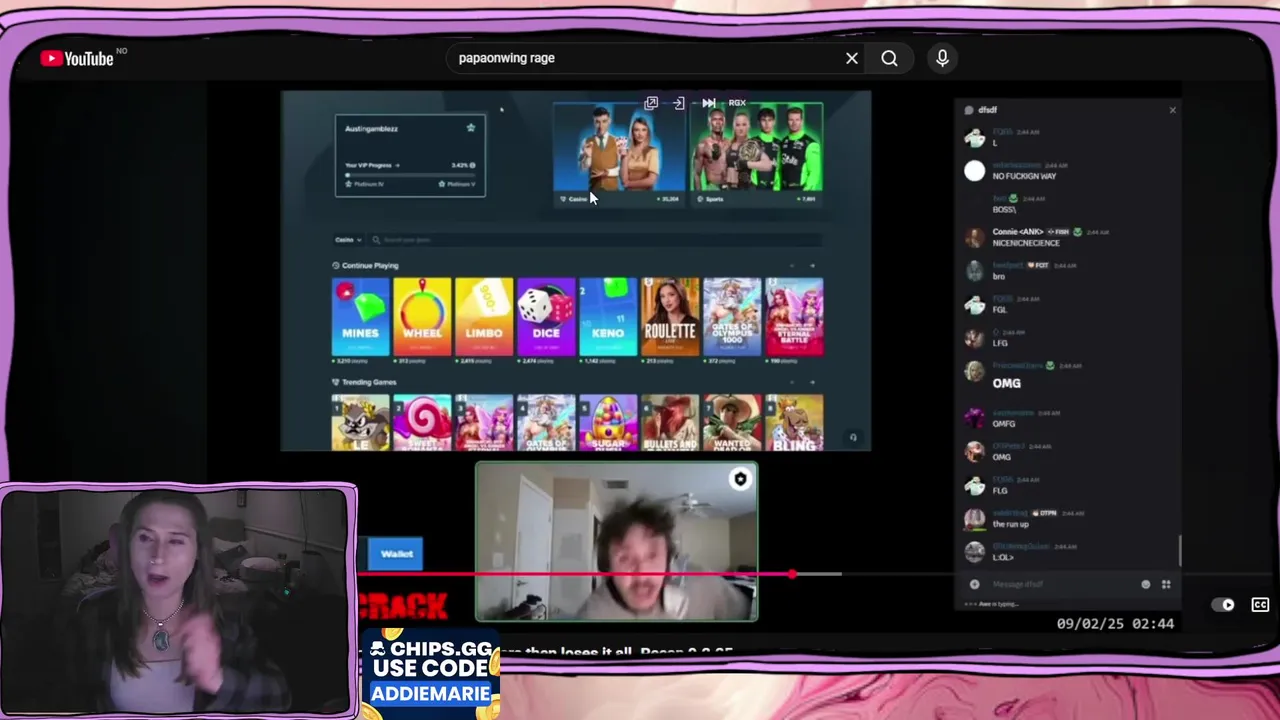Click the white circle user avatar
Screen dimensions: 1280x720
[x=974, y=172]
